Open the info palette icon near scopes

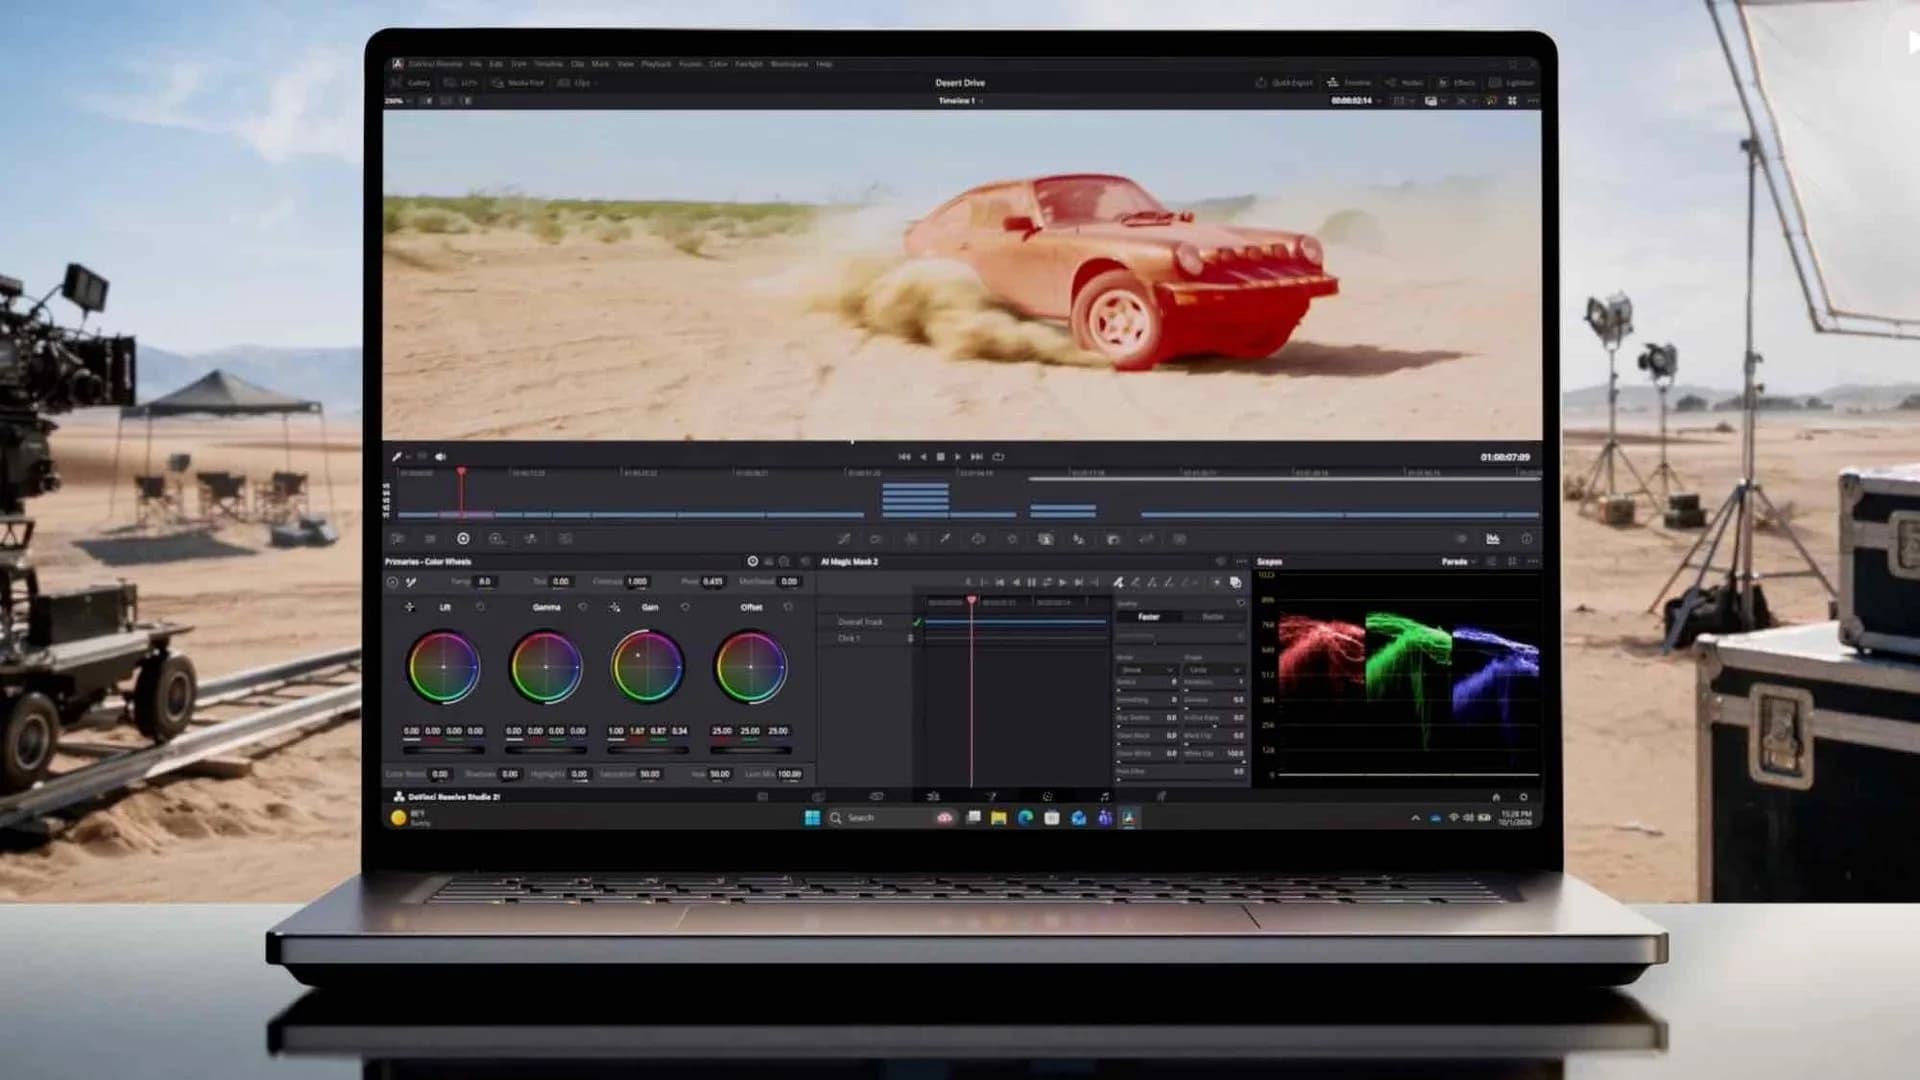[1526, 539]
